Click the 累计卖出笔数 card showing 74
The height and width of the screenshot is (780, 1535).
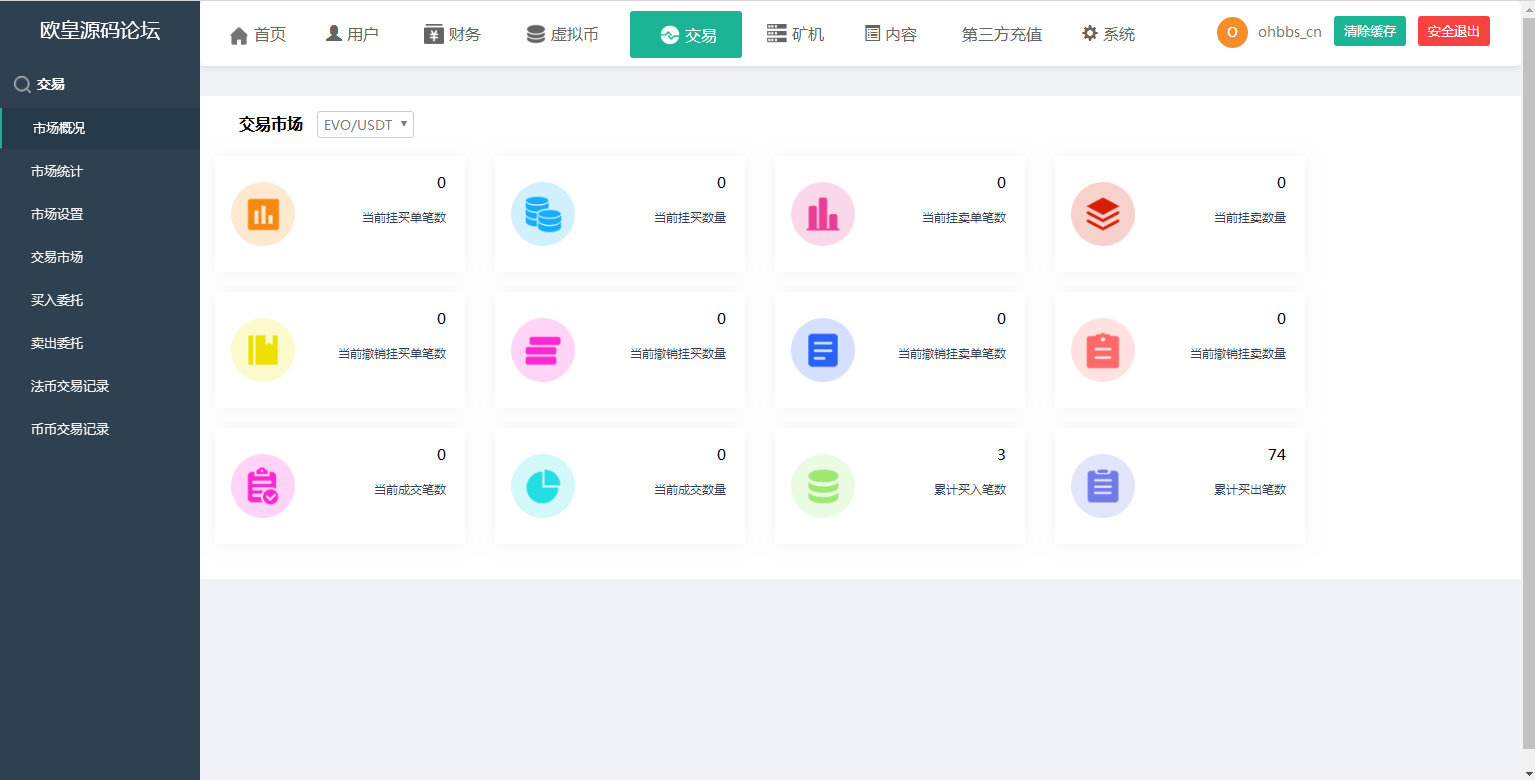[x=1180, y=486]
